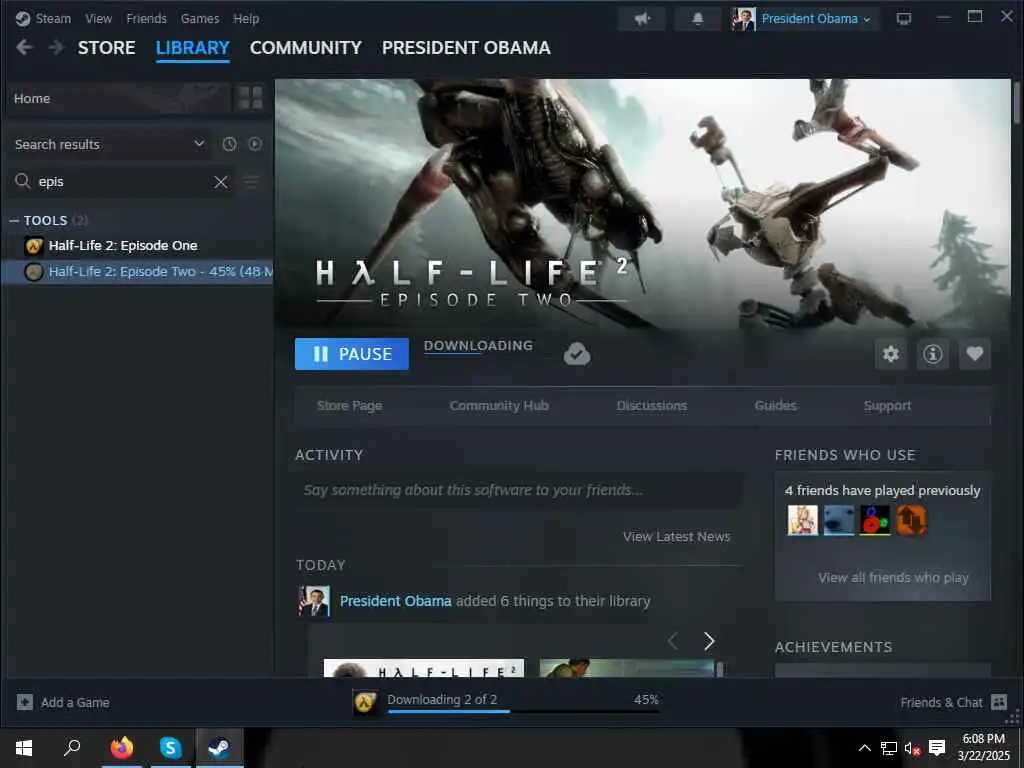The width and height of the screenshot is (1024, 768).
Task: Click the activity comment text box
Action: [519, 490]
